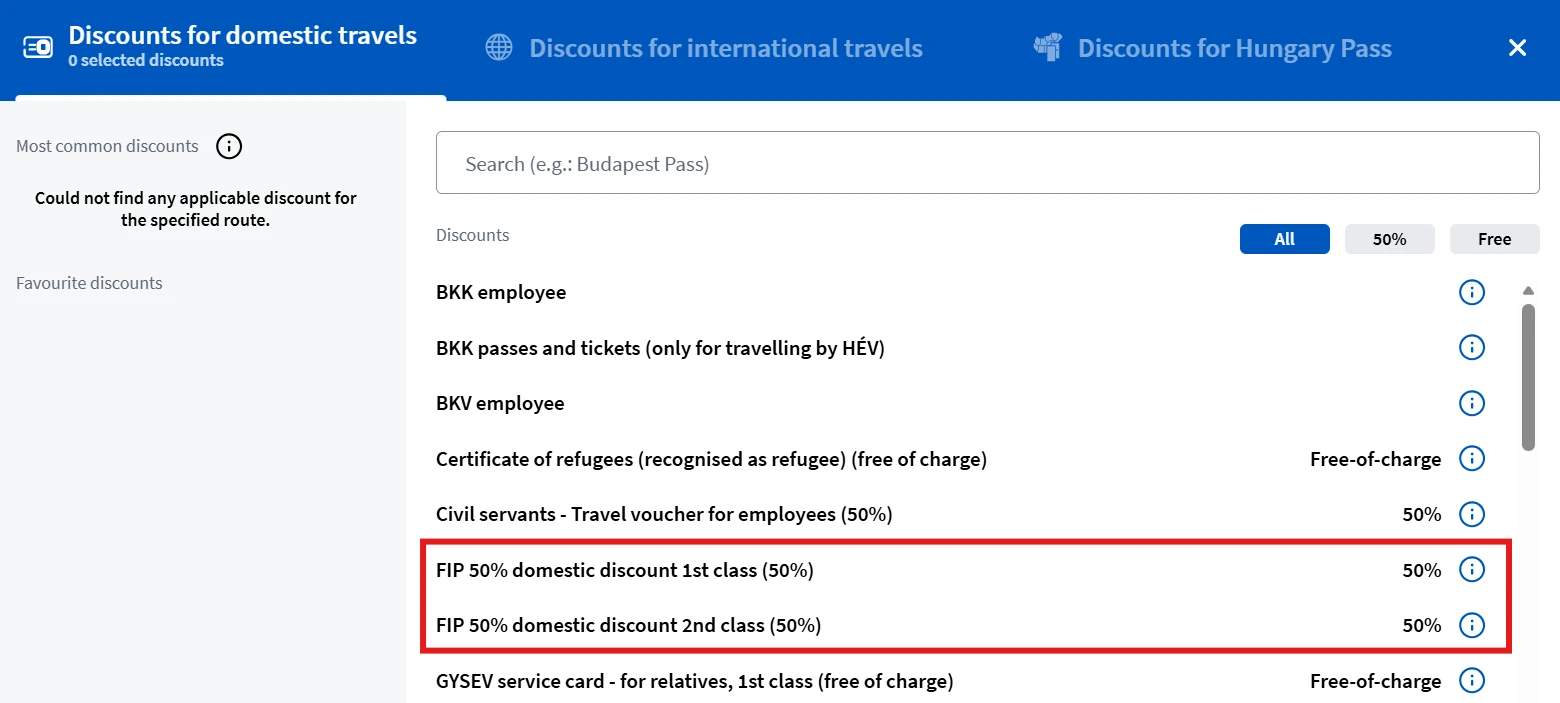Click the discounts list scrollbar thumb
Viewport: 1560px width, 703px height.
coord(1528,377)
